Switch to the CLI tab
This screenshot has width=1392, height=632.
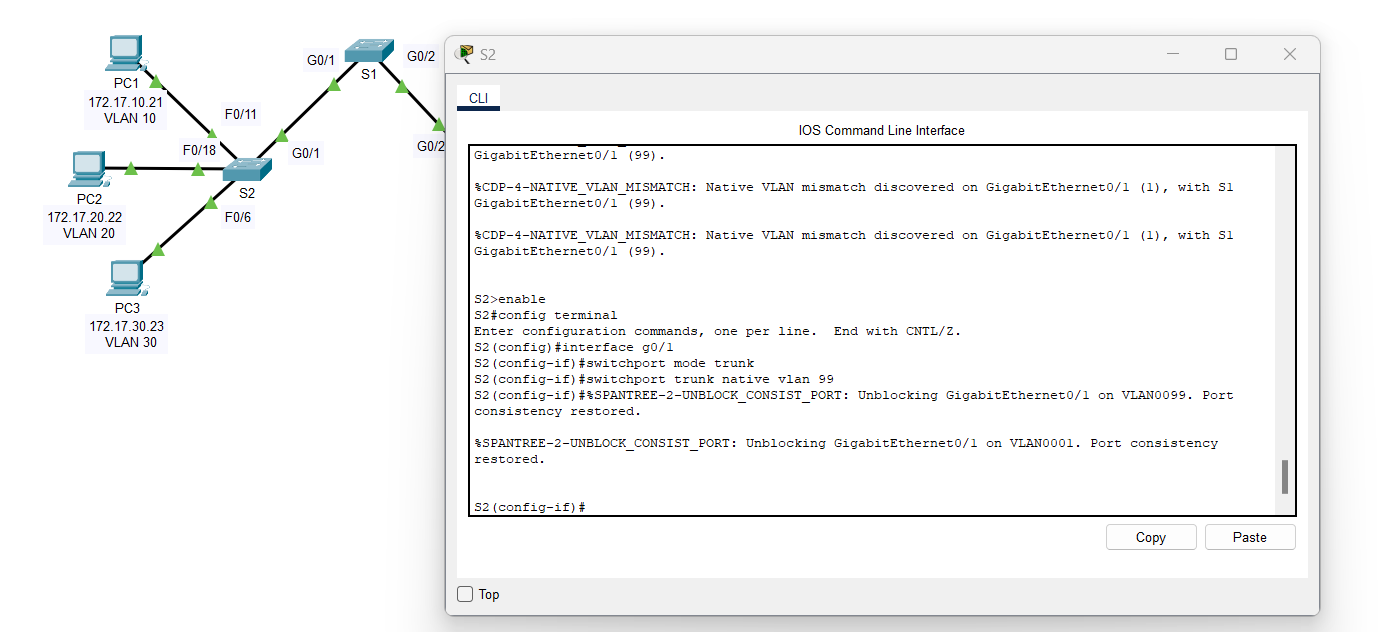click(x=478, y=97)
